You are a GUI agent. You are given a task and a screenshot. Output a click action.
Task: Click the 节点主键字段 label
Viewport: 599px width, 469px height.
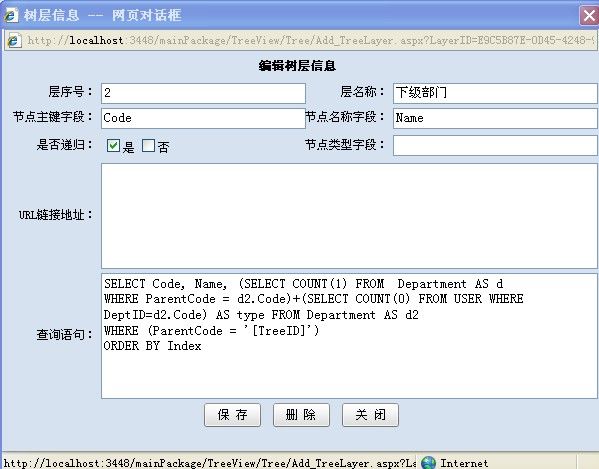[x=53, y=116]
